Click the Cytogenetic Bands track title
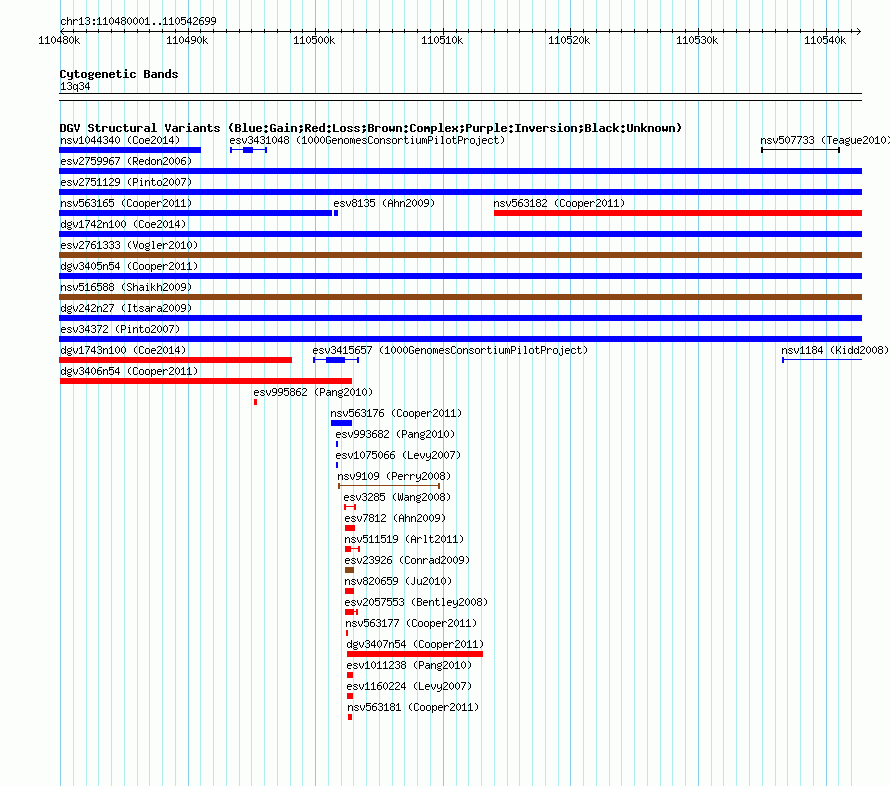This screenshot has height=786, width=890. [x=119, y=74]
